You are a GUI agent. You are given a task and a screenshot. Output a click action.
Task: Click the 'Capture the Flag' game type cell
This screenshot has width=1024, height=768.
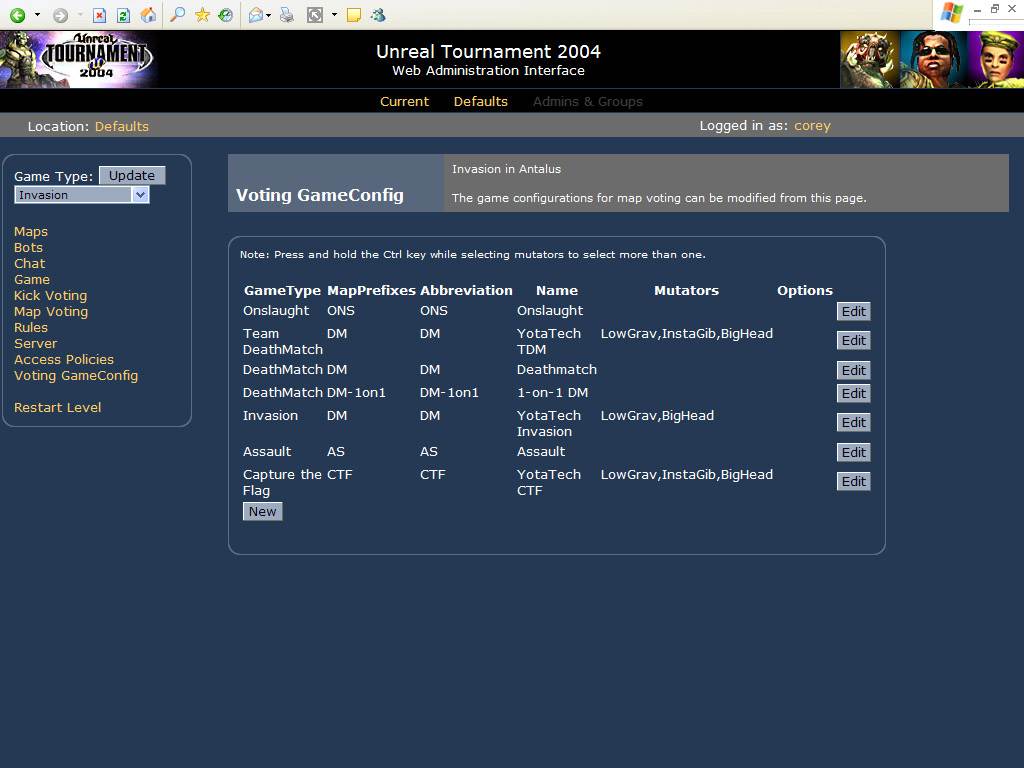click(x=282, y=483)
